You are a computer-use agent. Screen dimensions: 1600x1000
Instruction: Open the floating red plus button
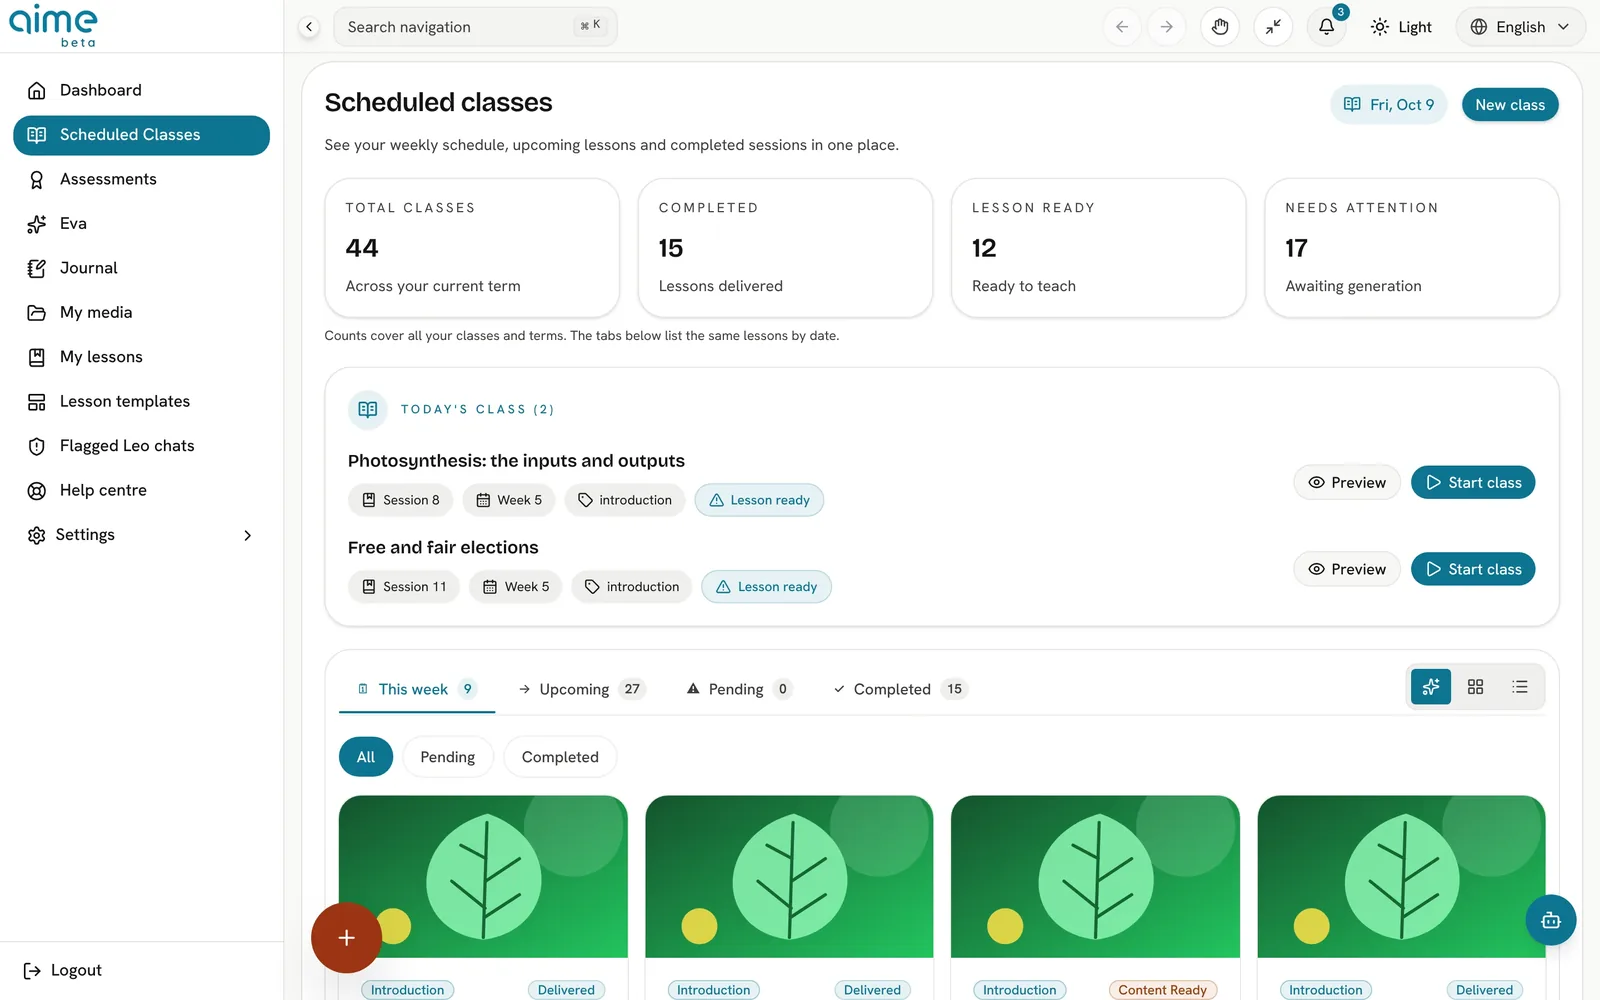click(x=346, y=938)
